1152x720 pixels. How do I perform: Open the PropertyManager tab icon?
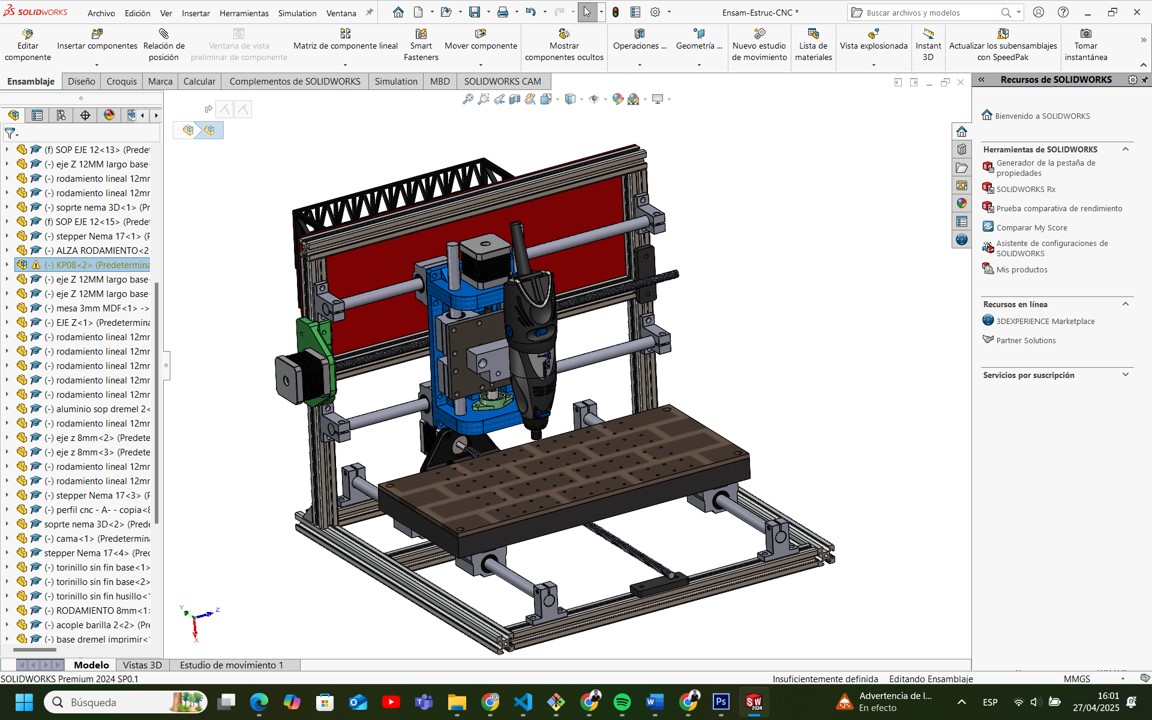[37, 115]
